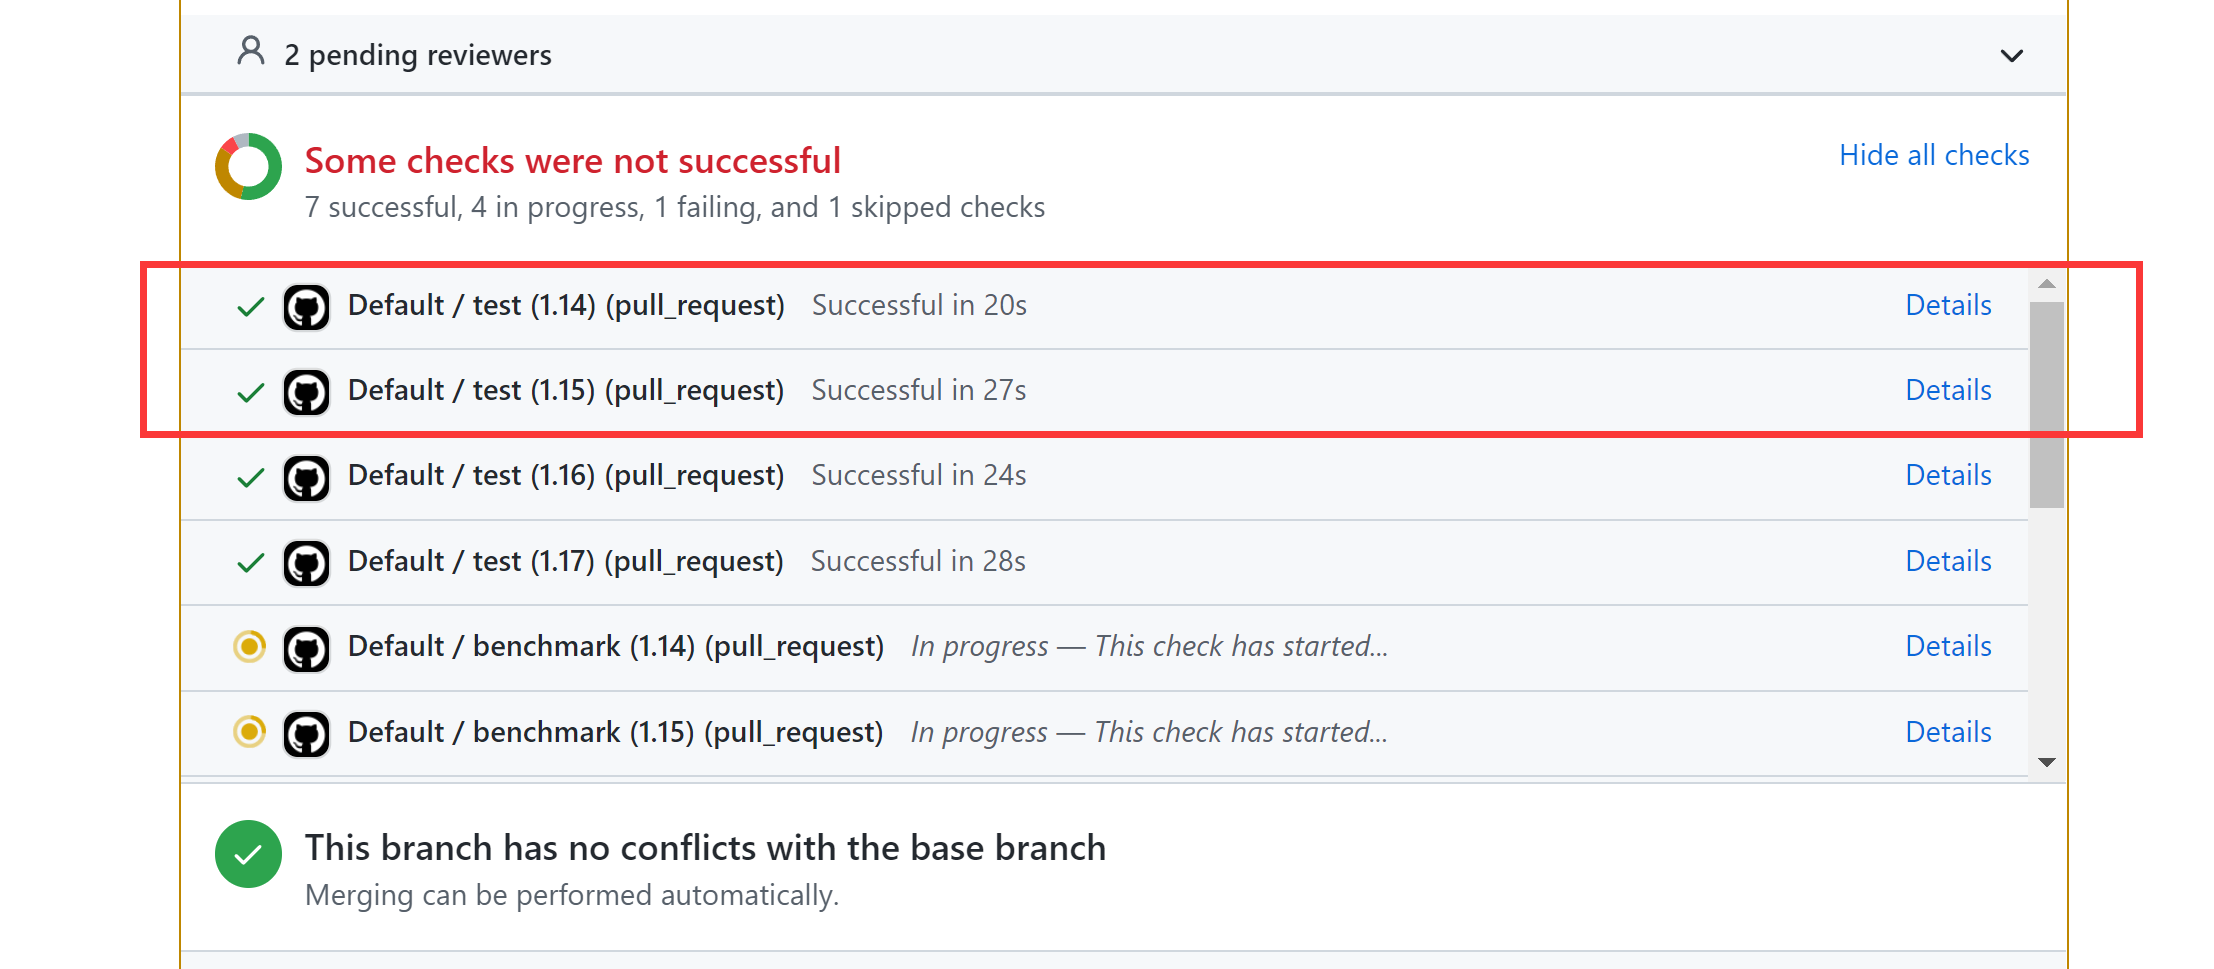Click the in-progress status dot for benchmark (1.14)
This screenshot has height=969, width=2214.
click(x=251, y=648)
